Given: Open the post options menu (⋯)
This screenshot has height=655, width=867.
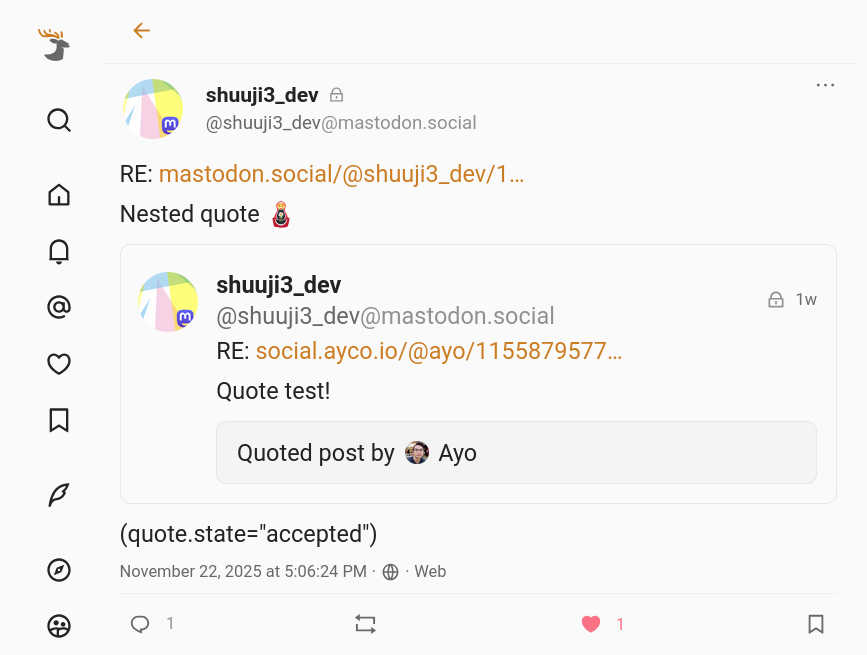Looking at the screenshot, I should pyautogui.click(x=825, y=85).
